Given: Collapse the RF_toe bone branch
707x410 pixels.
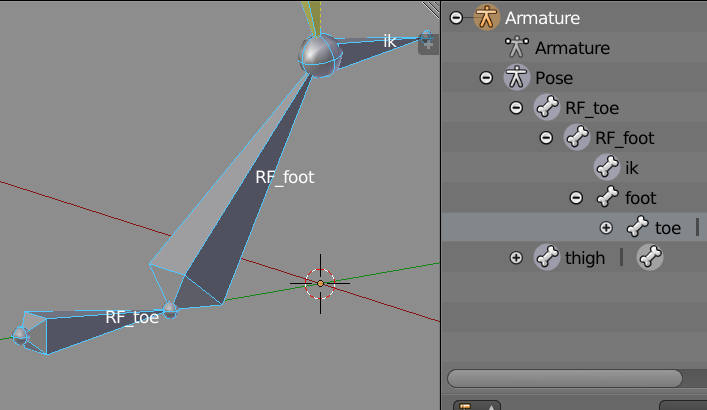Looking at the screenshot, I should click(x=516, y=108).
